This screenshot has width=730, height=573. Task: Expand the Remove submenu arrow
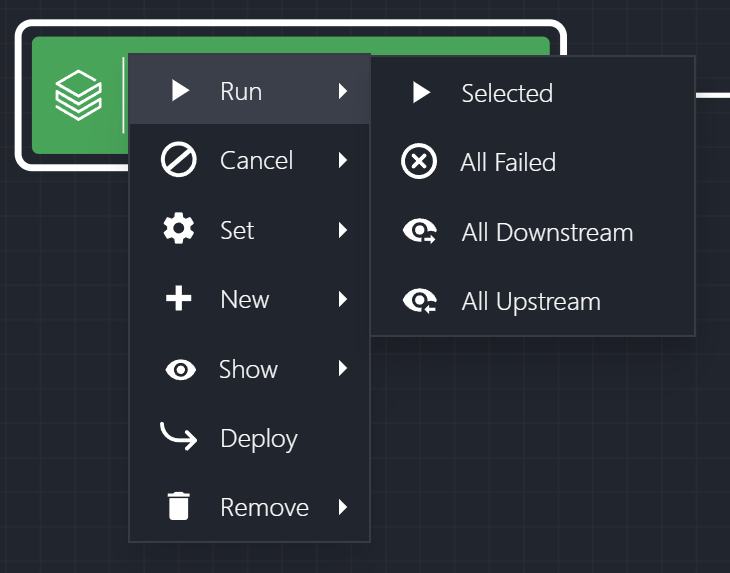click(x=343, y=507)
